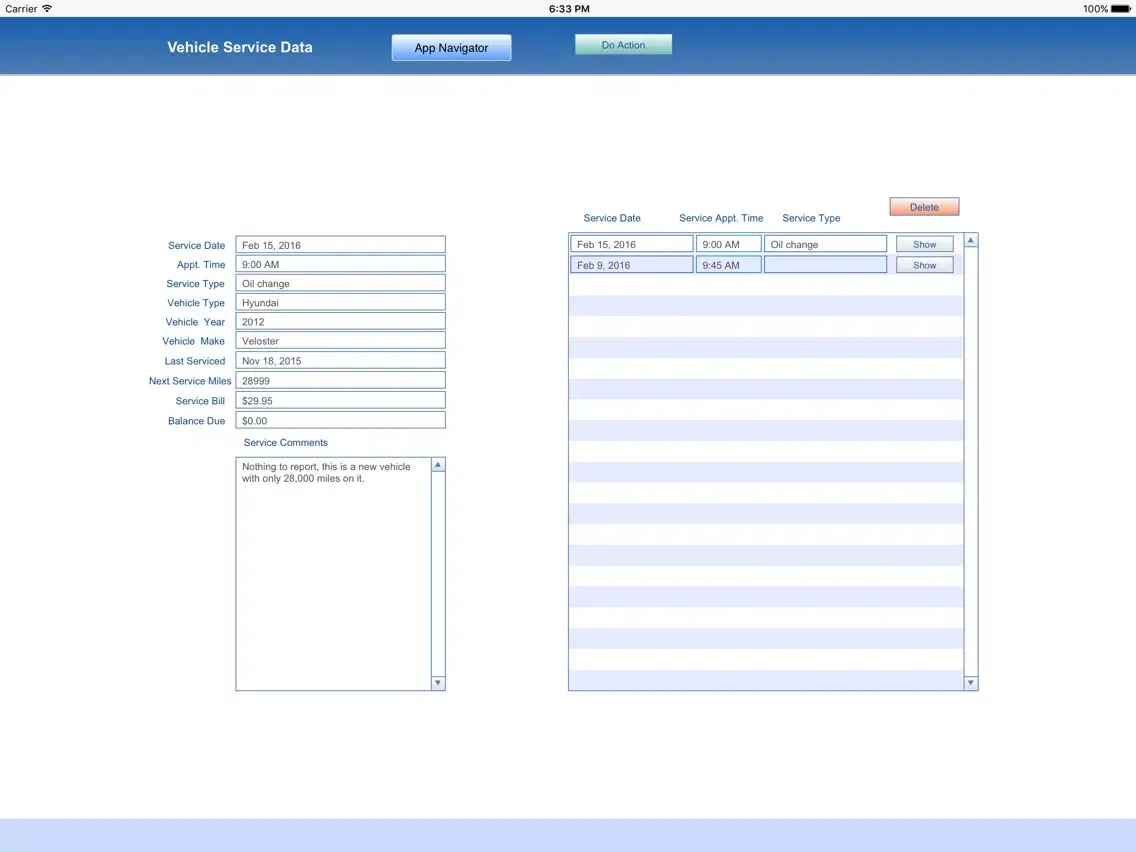Click into the Vehicle Year field
Viewport: 1136px width, 852px height.
[340, 322]
